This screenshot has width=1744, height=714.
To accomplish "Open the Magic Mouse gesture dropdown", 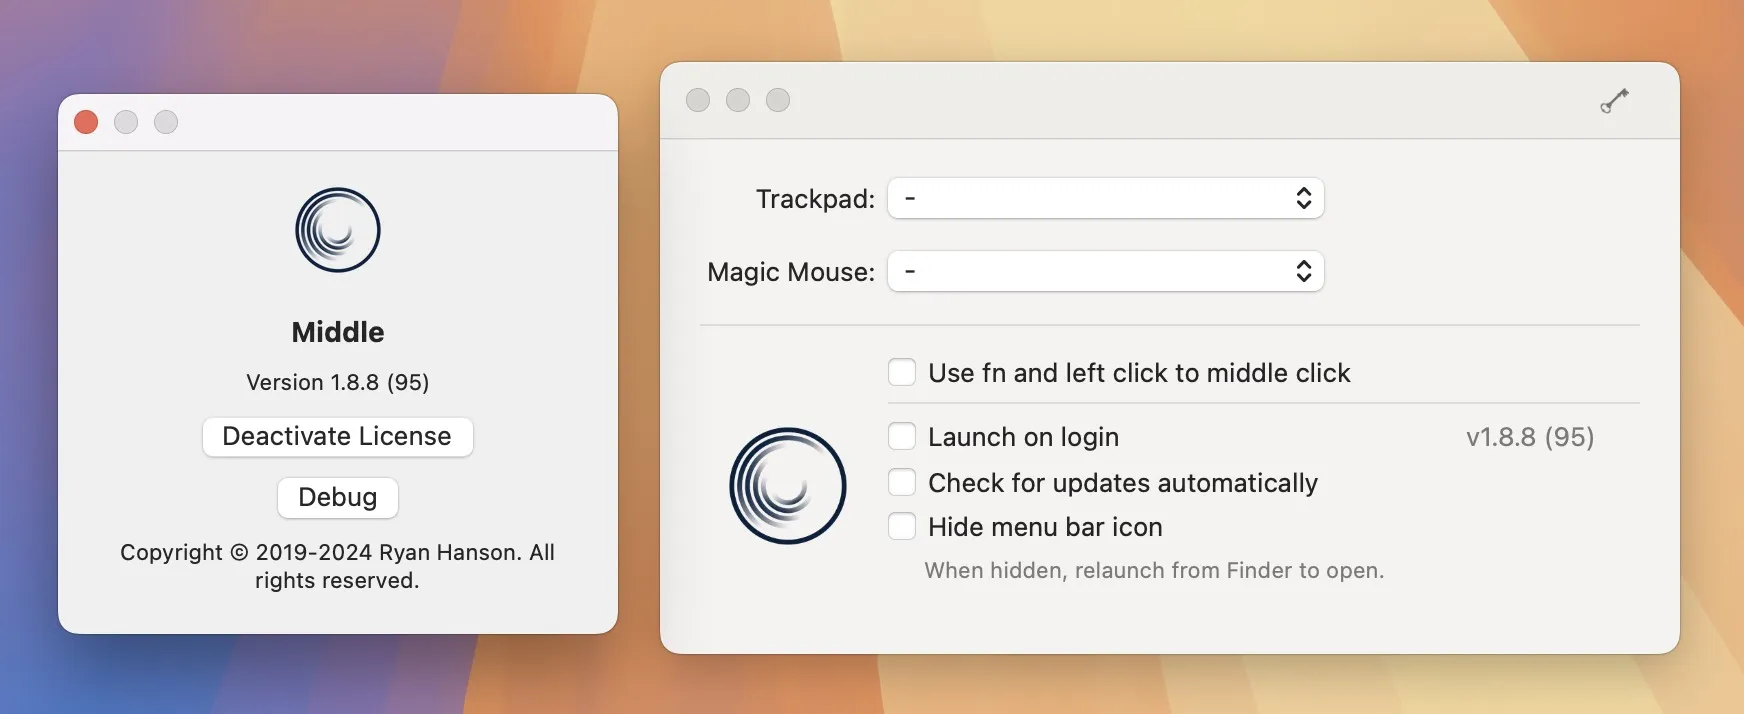I will [x=1106, y=271].
